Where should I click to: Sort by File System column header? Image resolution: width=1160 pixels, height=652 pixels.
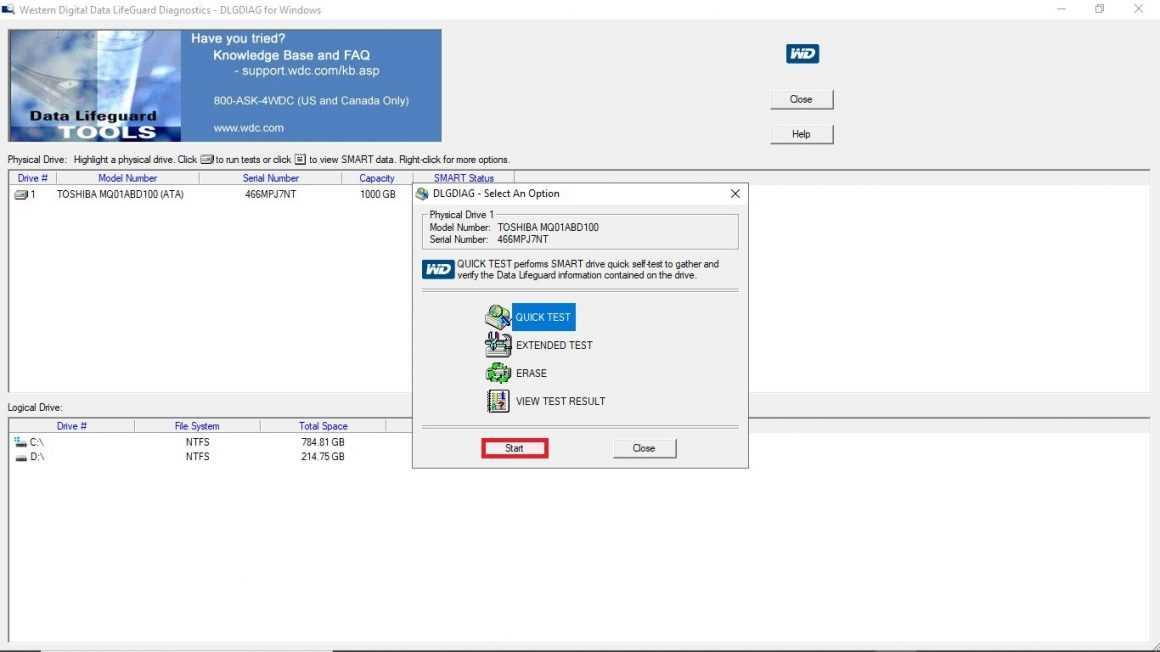[197, 426]
